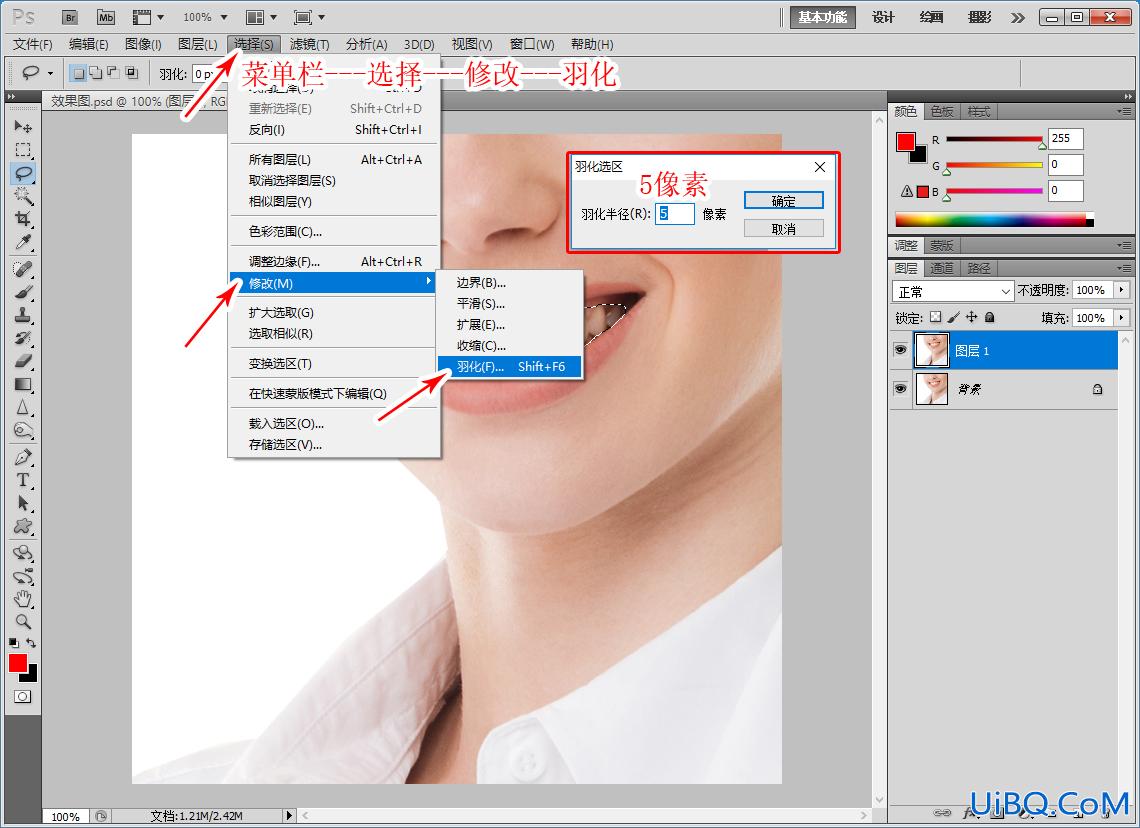Select the Pen tool
The width and height of the screenshot is (1140, 828).
[23, 457]
